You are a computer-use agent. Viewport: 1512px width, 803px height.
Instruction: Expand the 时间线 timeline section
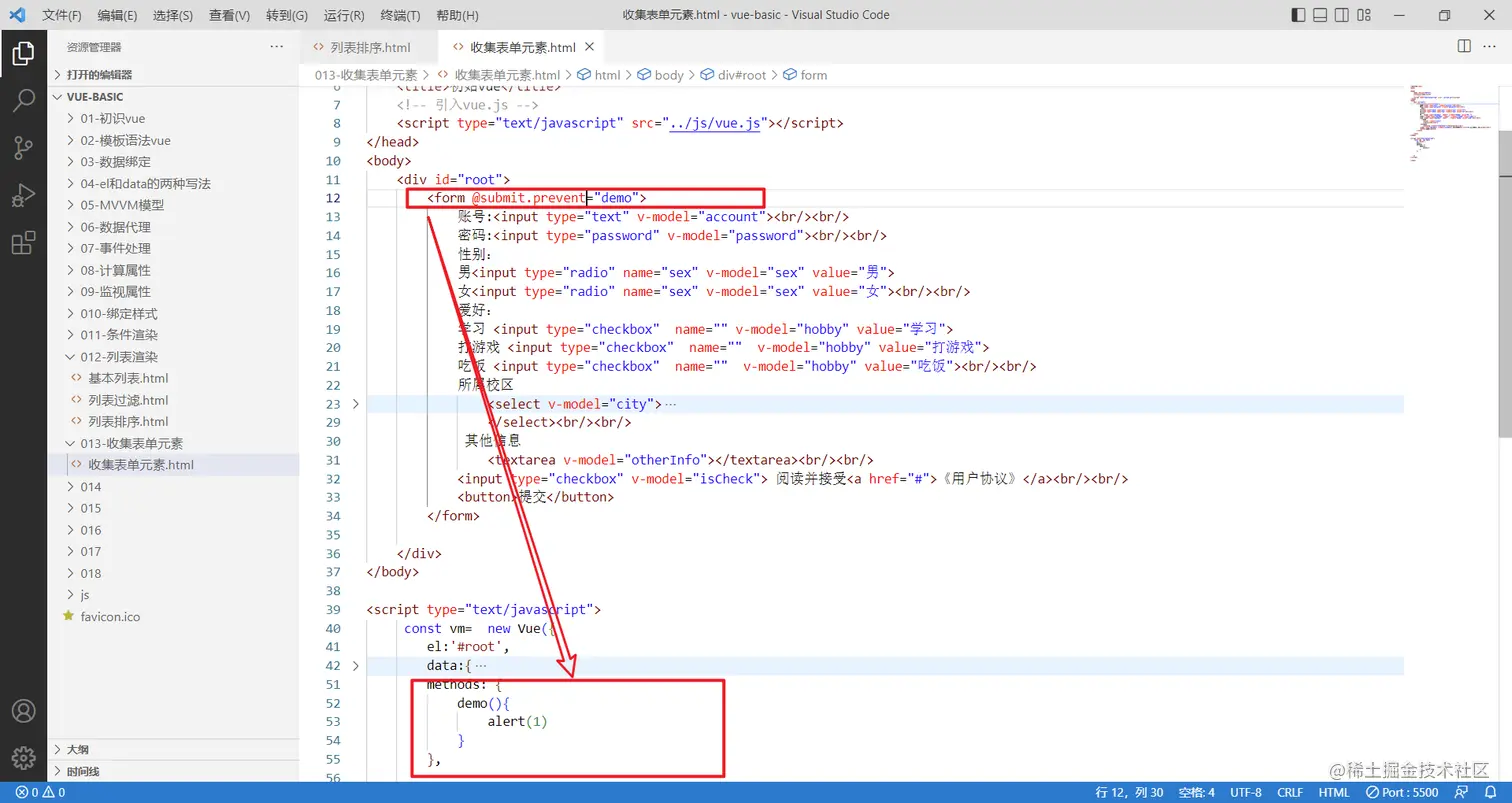point(173,771)
